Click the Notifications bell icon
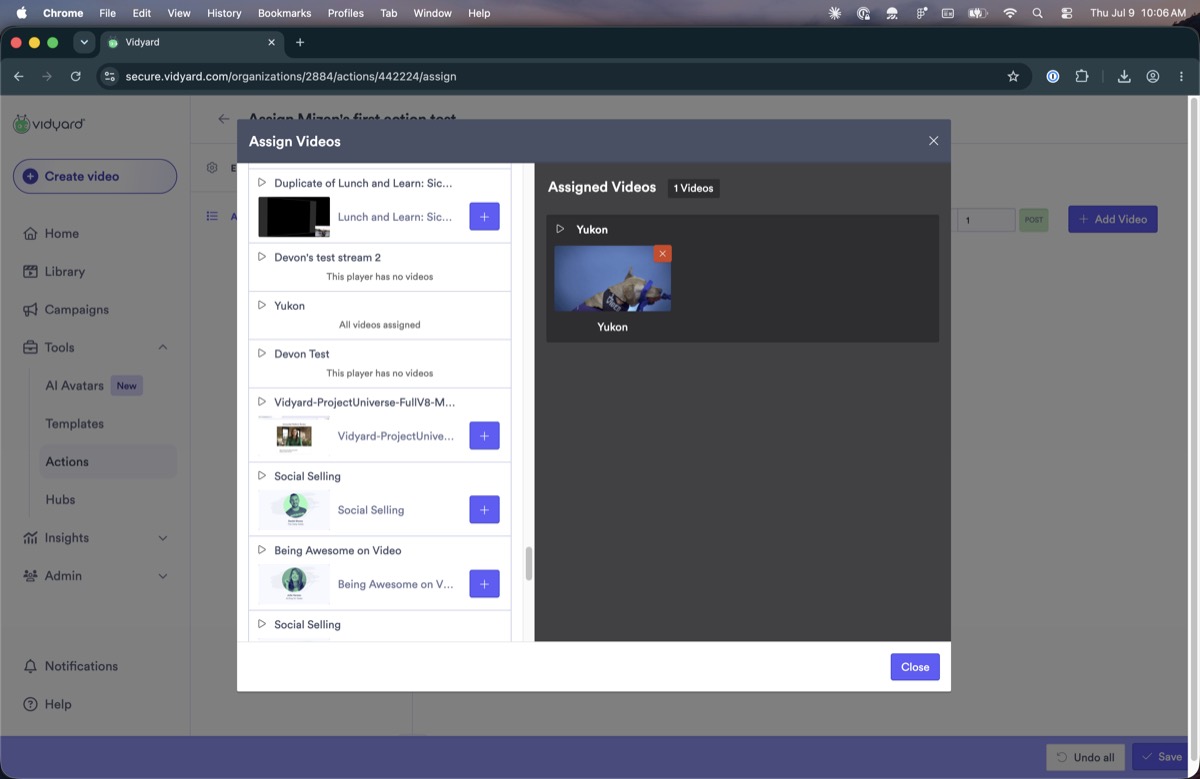Screen dimensions: 1200x779 (30, 666)
